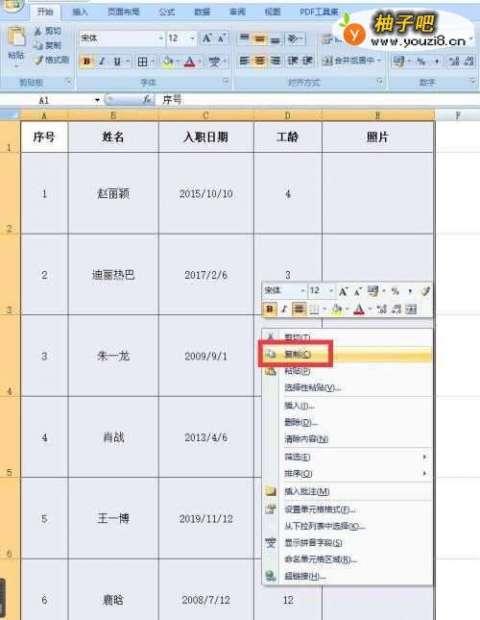
Task: Click 设置单元格格式 in the context menu
Action: click(319, 509)
